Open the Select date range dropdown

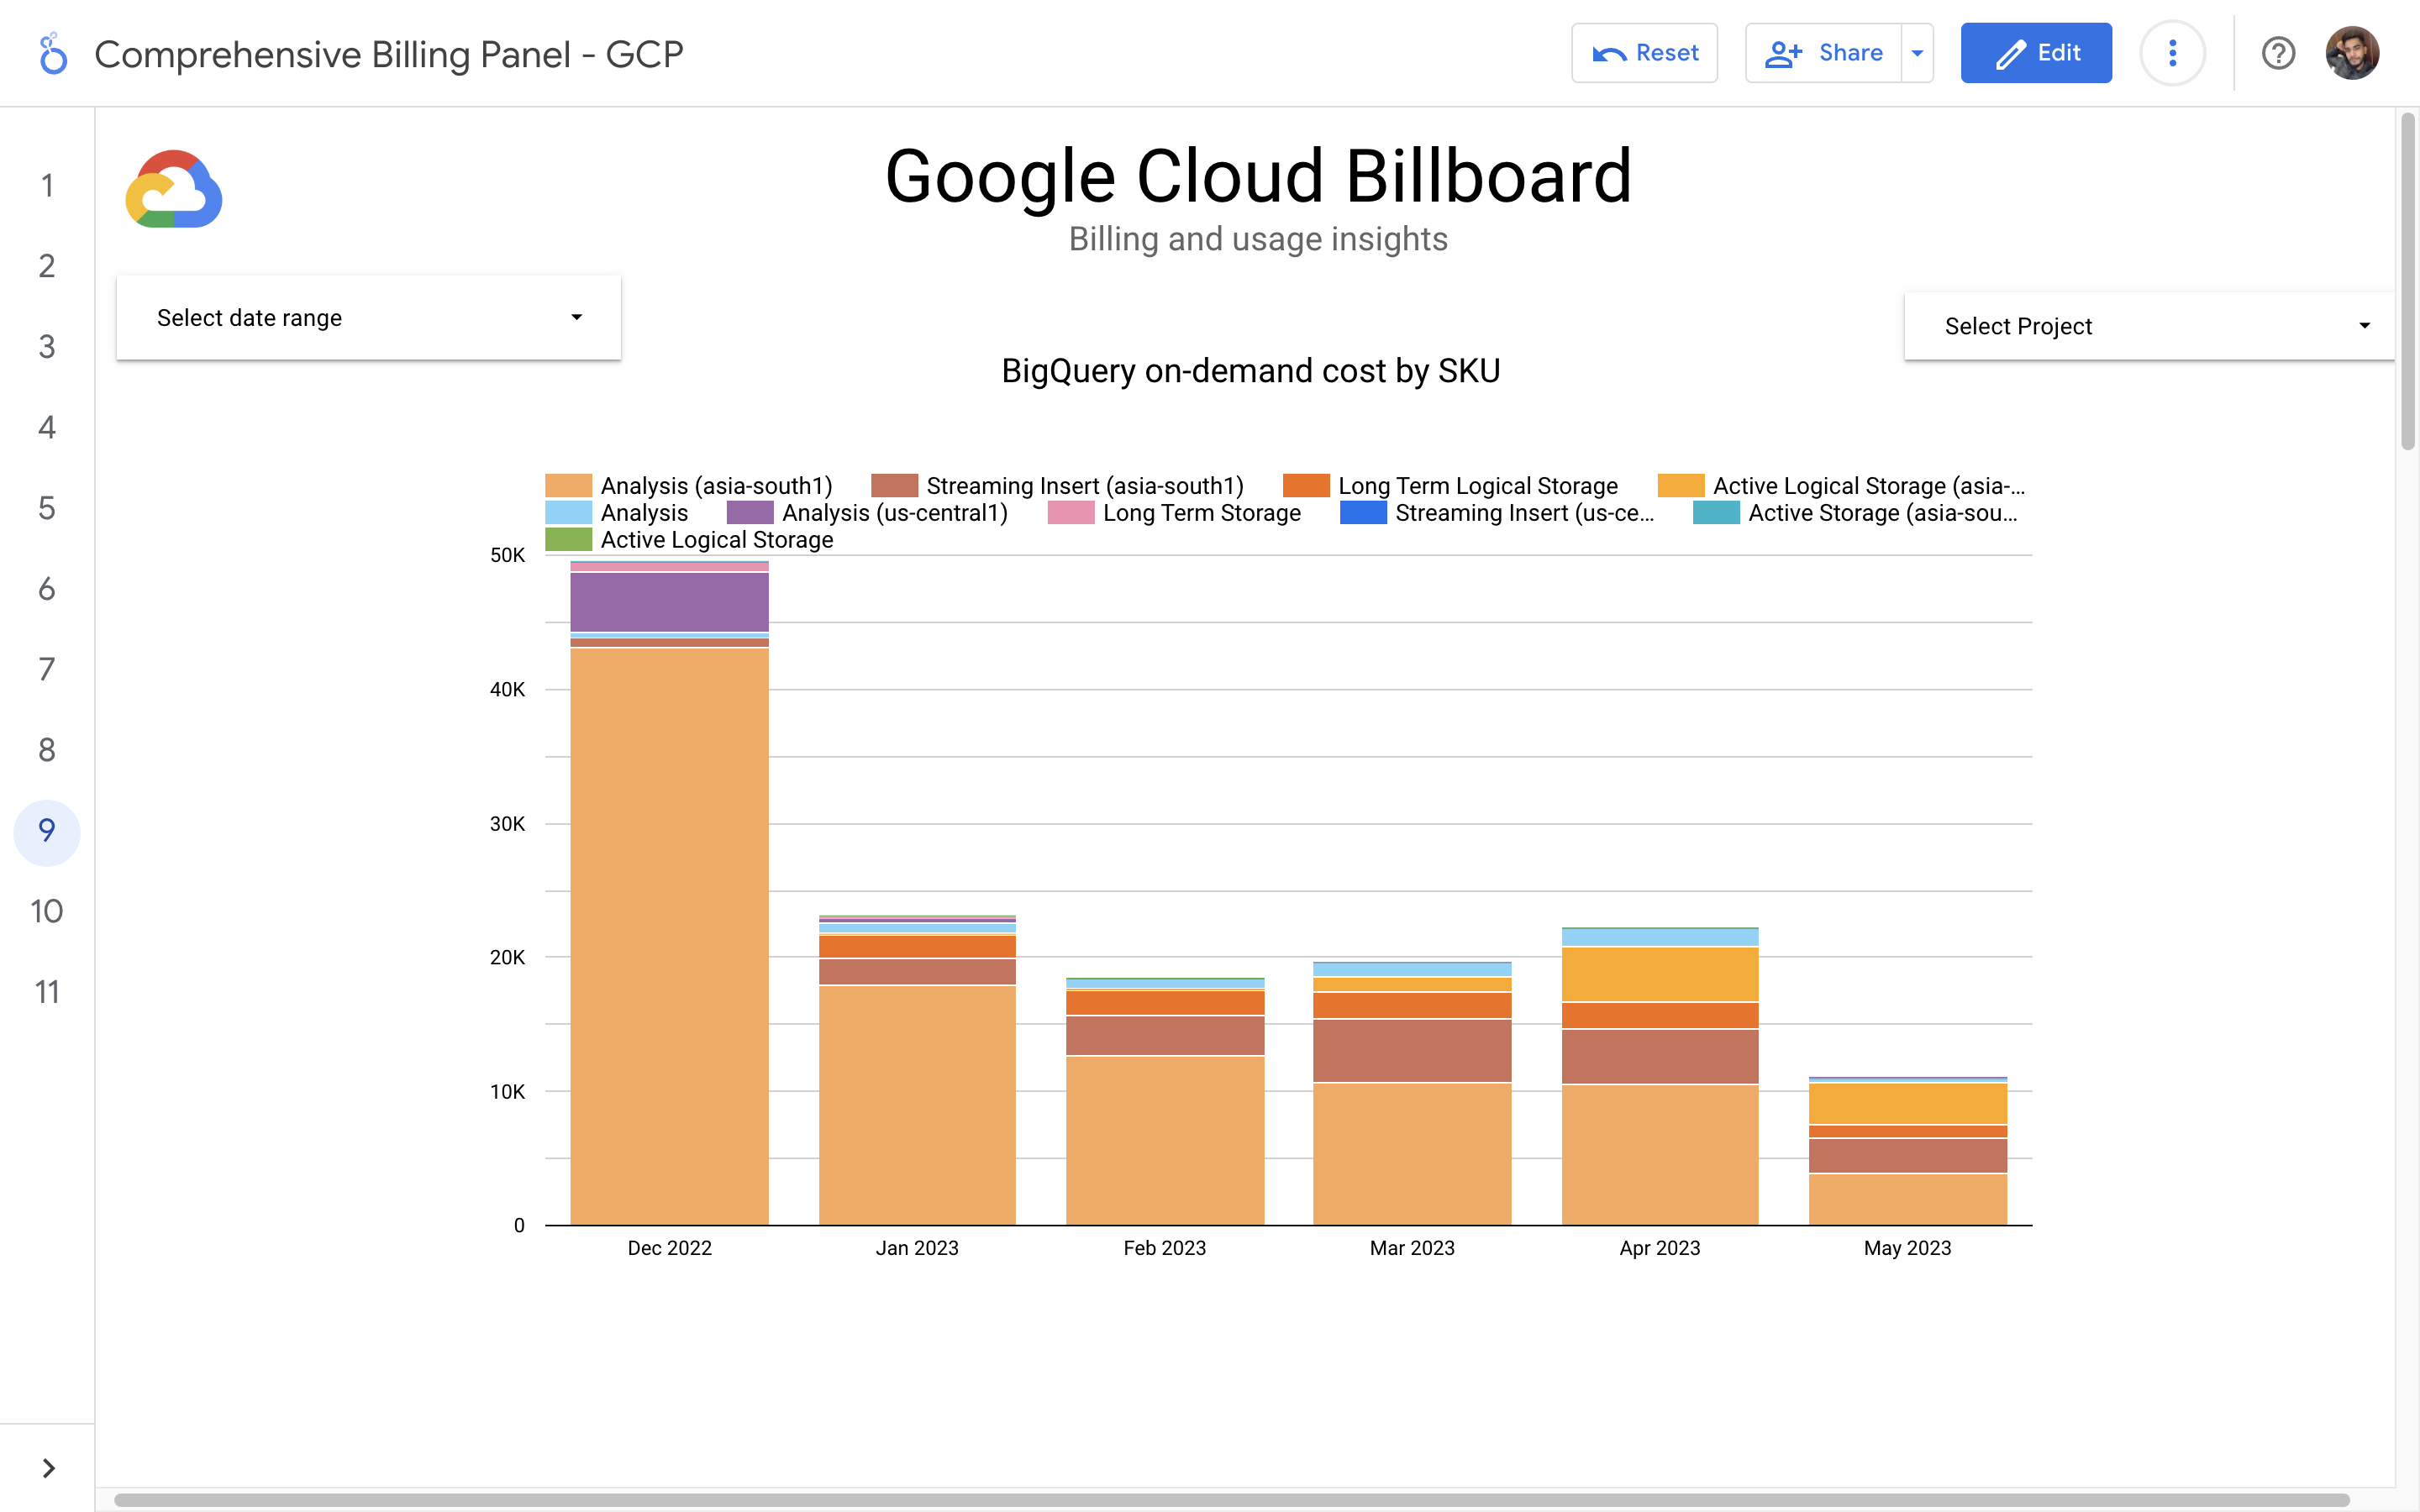click(368, 318)
